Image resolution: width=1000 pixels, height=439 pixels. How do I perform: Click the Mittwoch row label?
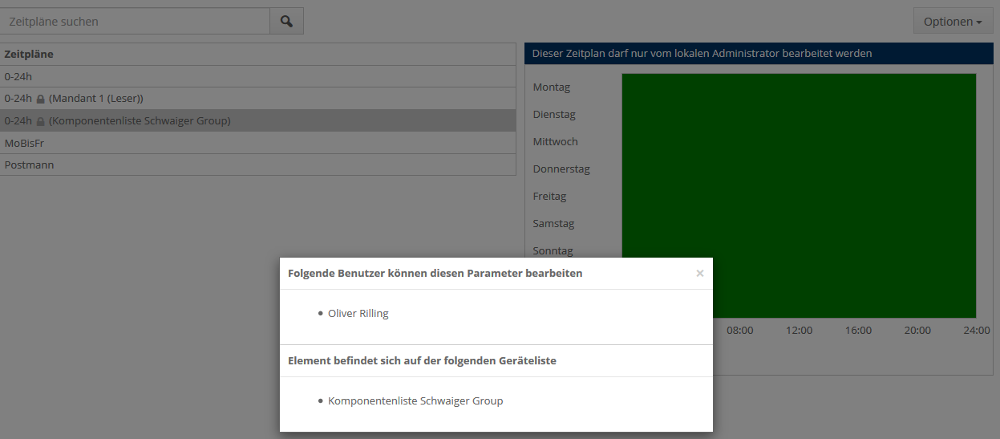coord(555,142)
